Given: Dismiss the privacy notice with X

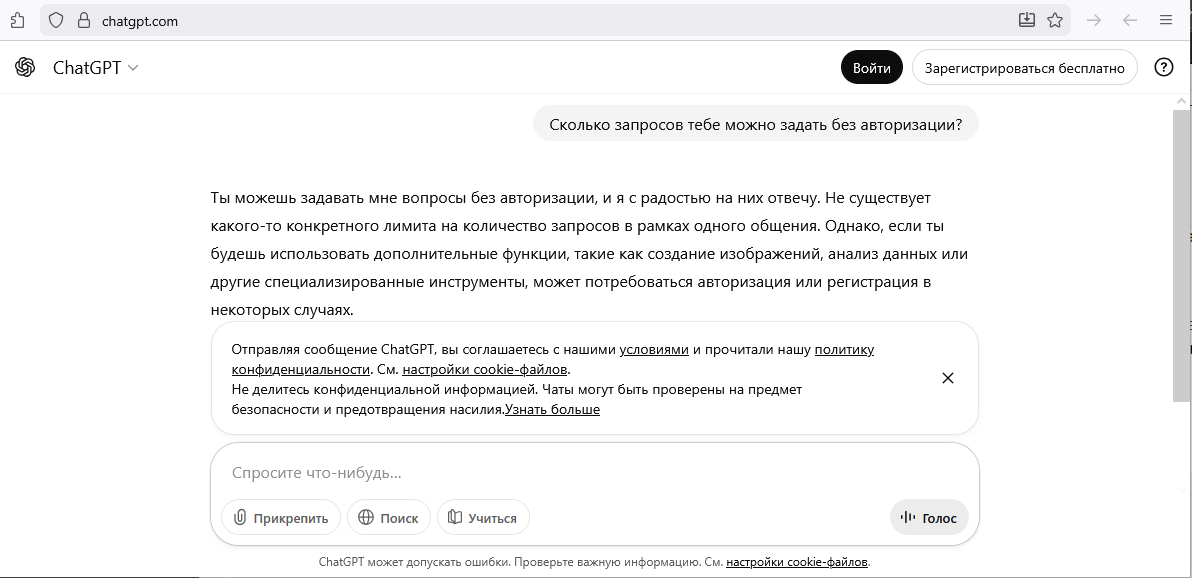Looking at the screenshot, I should [x=947, y=378].
